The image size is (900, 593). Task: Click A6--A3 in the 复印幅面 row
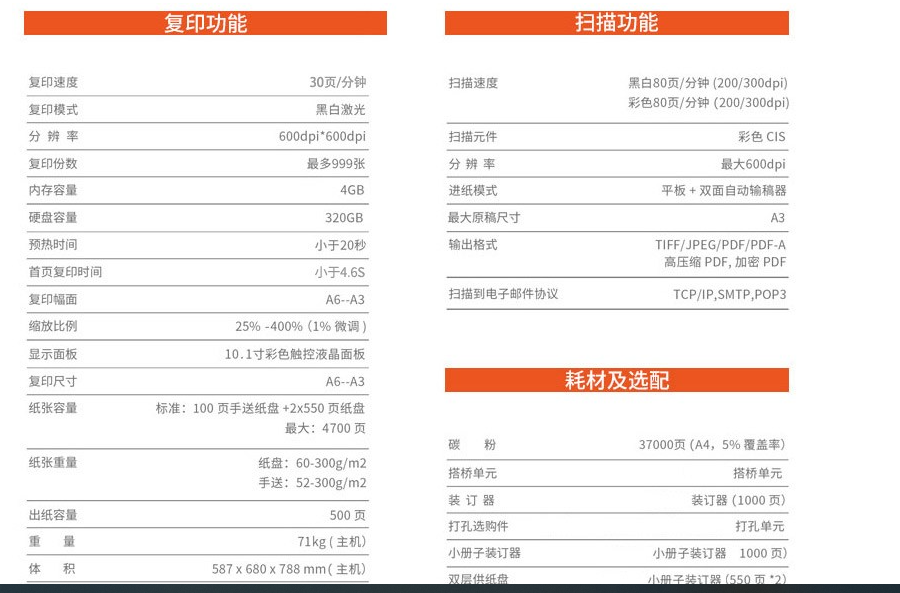coord(345,299)
